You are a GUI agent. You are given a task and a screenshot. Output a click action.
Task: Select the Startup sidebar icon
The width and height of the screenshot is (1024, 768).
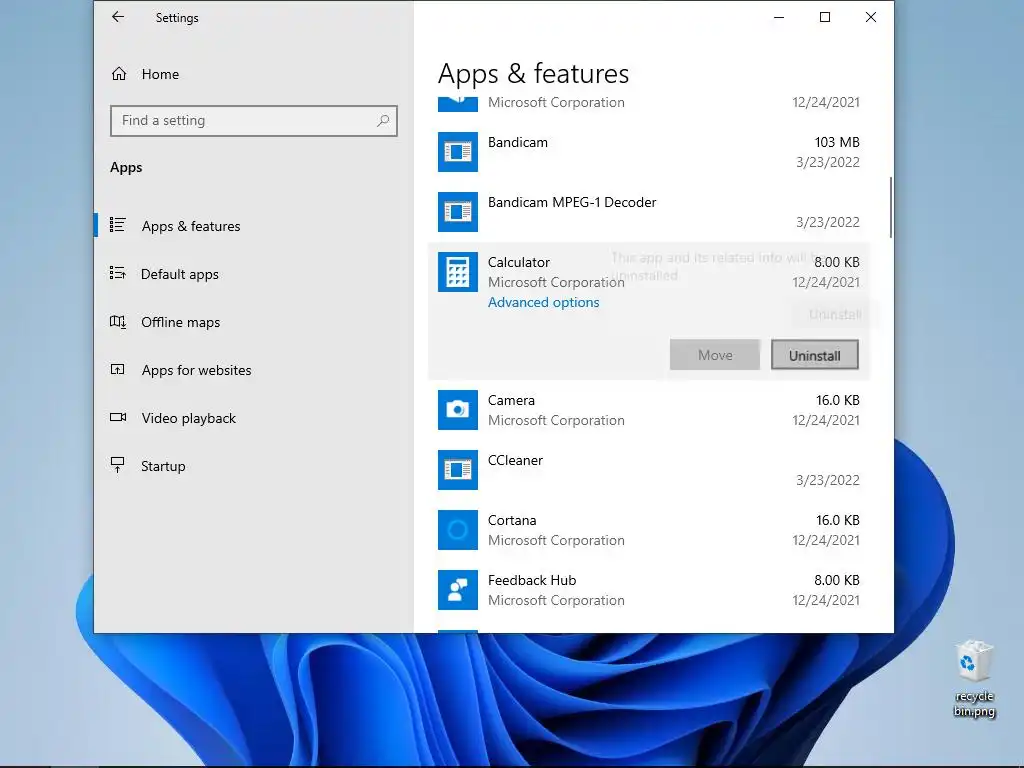[x=118, y=465]
